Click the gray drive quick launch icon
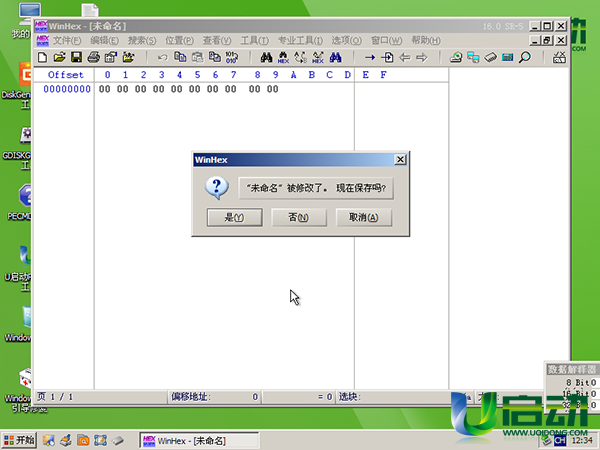Screen dimensions: 600x450 pyautogui.click(x=117, y=440)
